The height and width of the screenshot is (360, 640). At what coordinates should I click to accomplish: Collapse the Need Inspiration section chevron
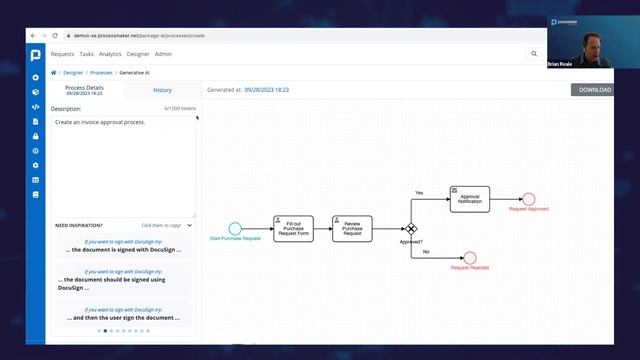189,225
